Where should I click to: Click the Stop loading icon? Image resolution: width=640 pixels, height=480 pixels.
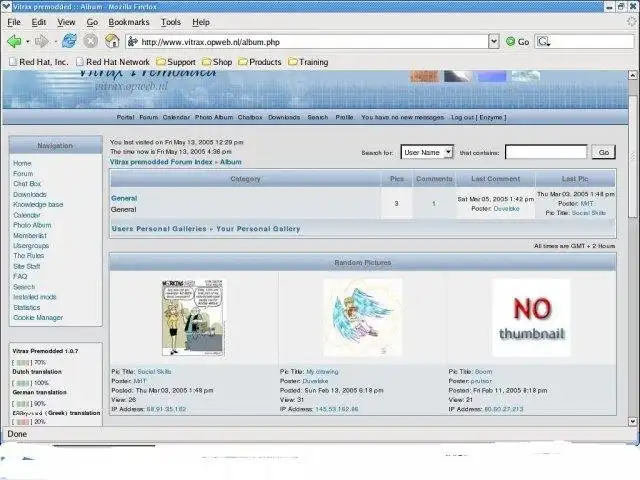tap(91, 41)
